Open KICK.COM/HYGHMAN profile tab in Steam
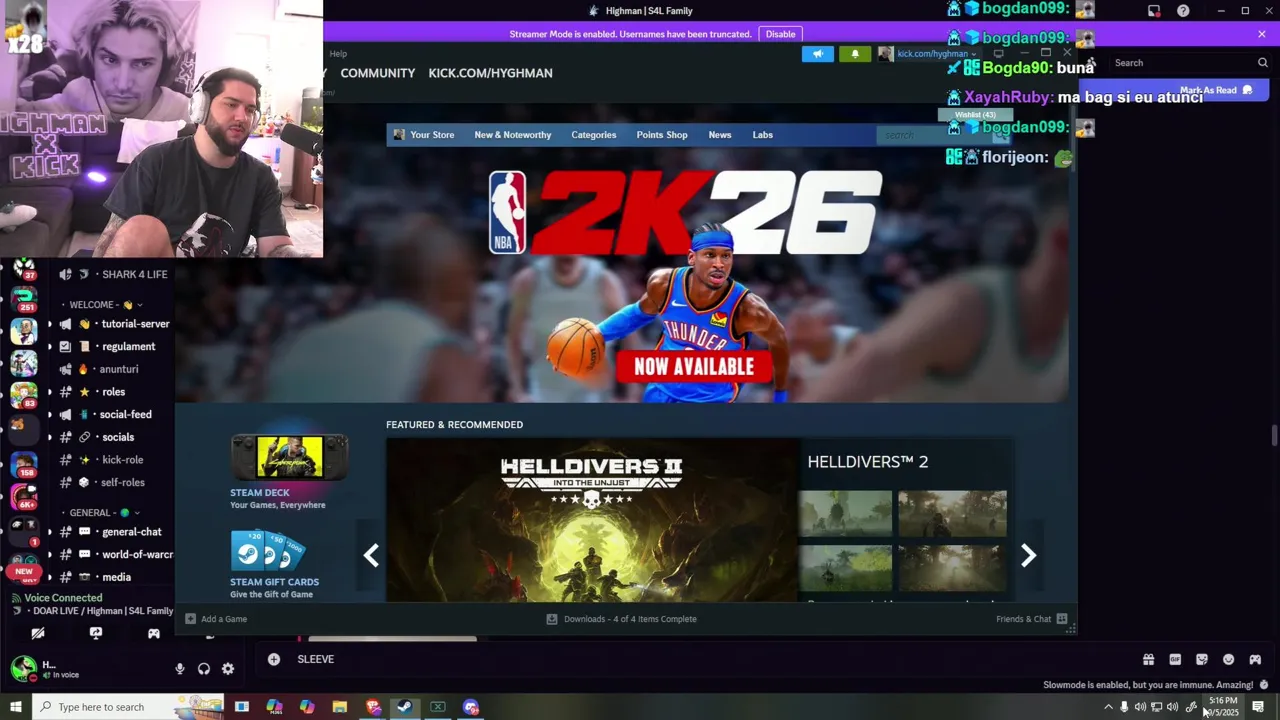The width and height of the screenshot is (1280, 720). 490,73
